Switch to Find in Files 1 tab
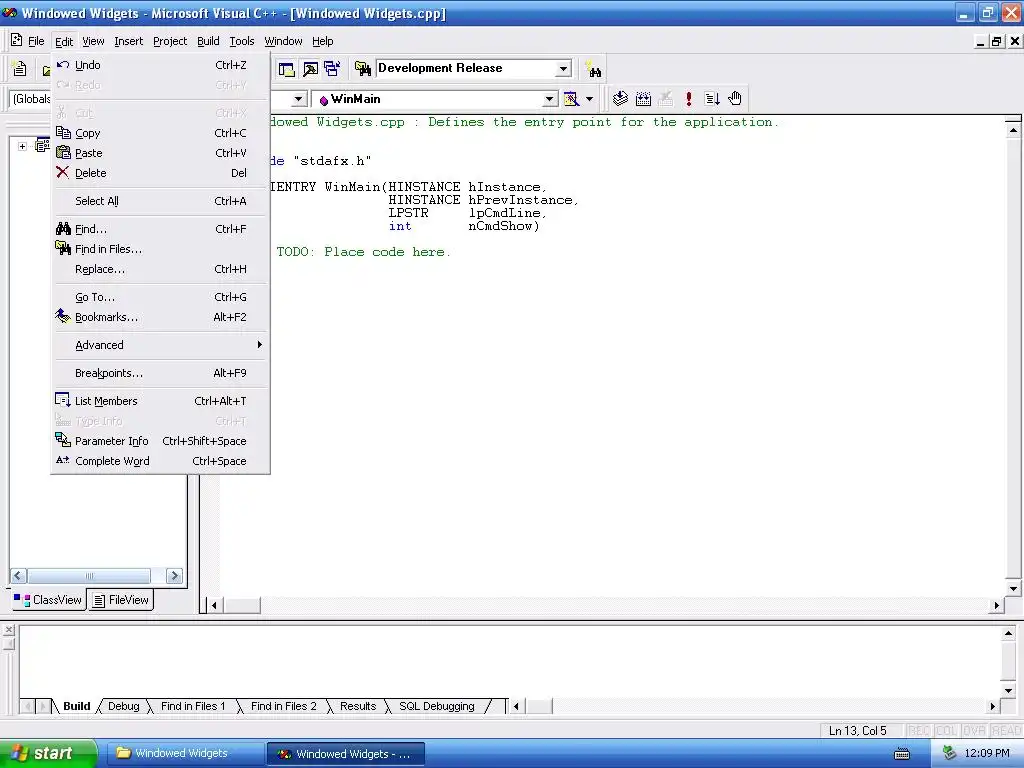The width and height of the screenshot is (1024, 768). [x=193, y=706]
